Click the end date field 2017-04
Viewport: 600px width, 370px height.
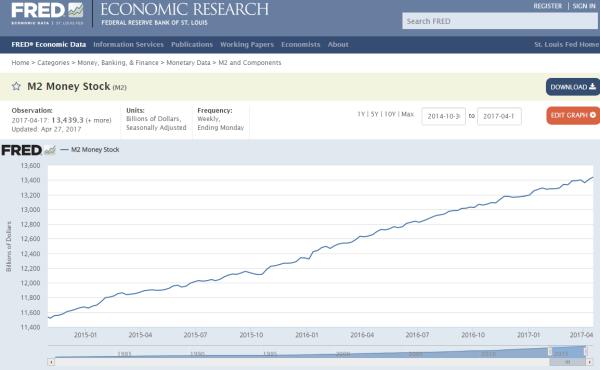click(499, 116)
